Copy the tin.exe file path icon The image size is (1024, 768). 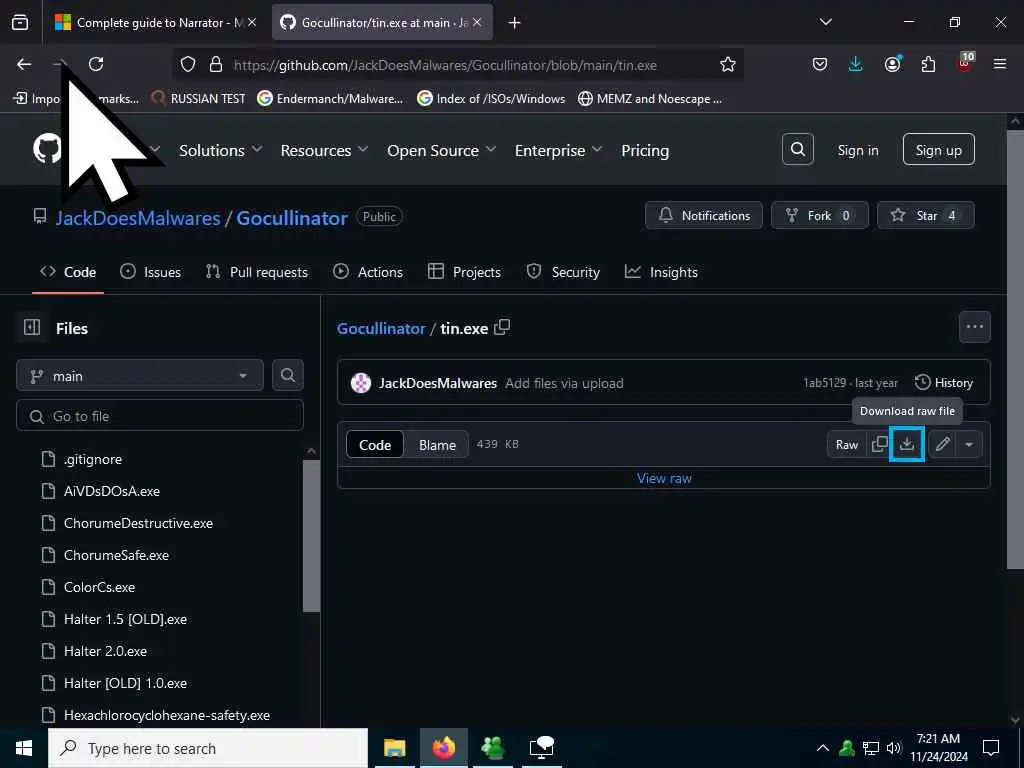coord(502,327)
